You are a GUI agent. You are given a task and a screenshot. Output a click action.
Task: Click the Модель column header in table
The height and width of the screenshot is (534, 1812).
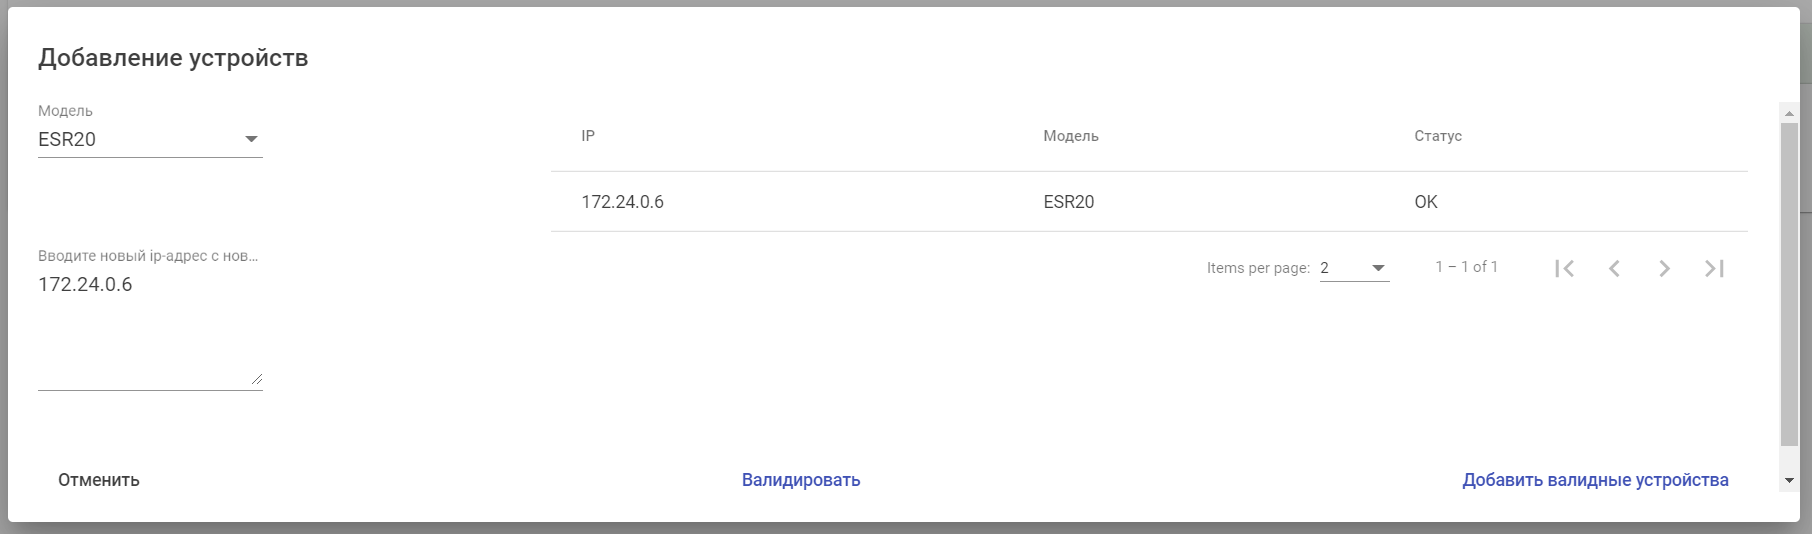(x=1070, y=136)
